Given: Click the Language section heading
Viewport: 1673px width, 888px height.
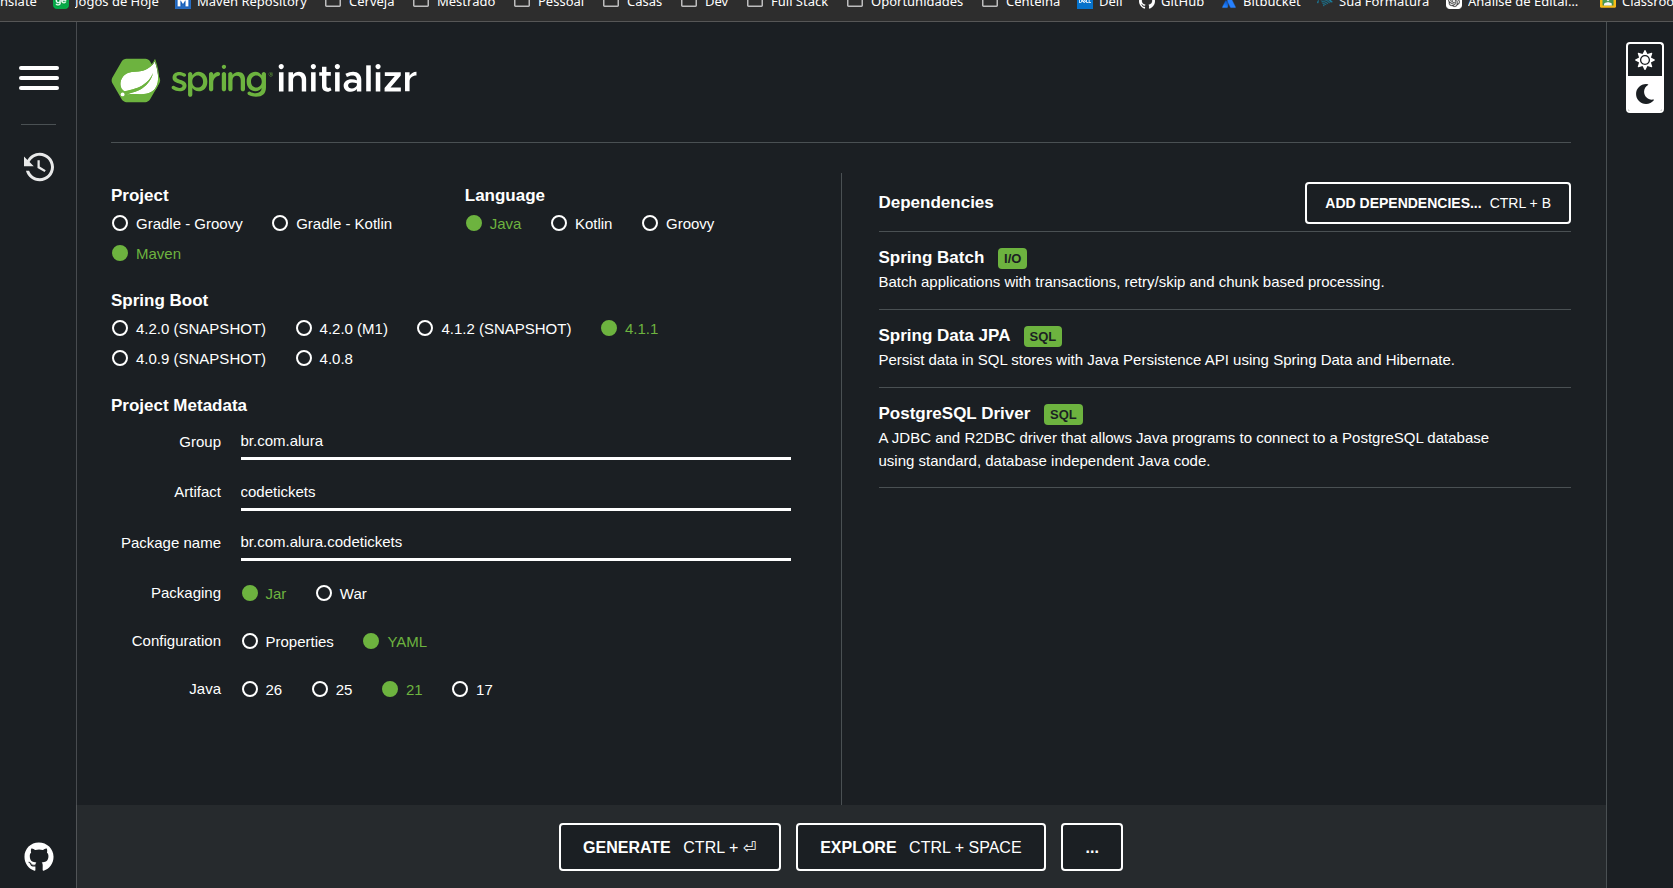Looking at the screenshot, I should 505,196.
